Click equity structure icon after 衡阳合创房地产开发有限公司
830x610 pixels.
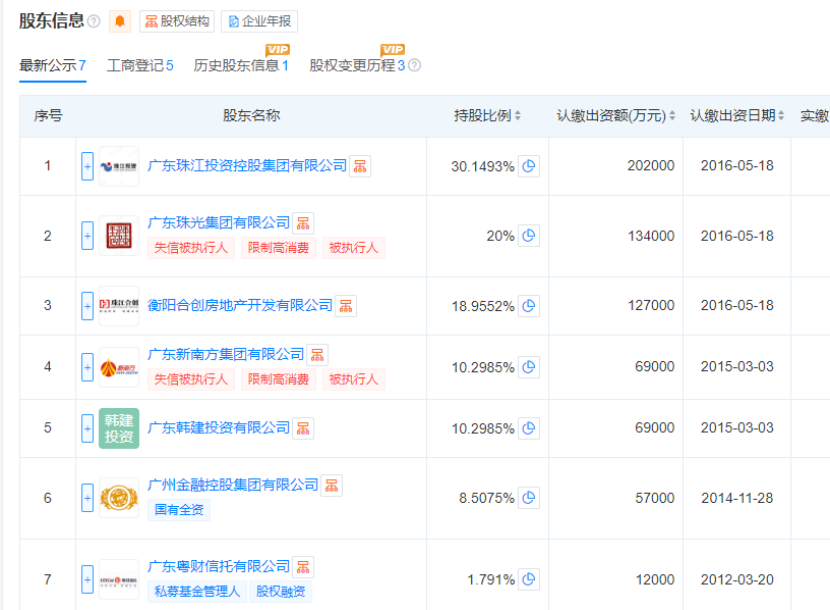point(346,305)
